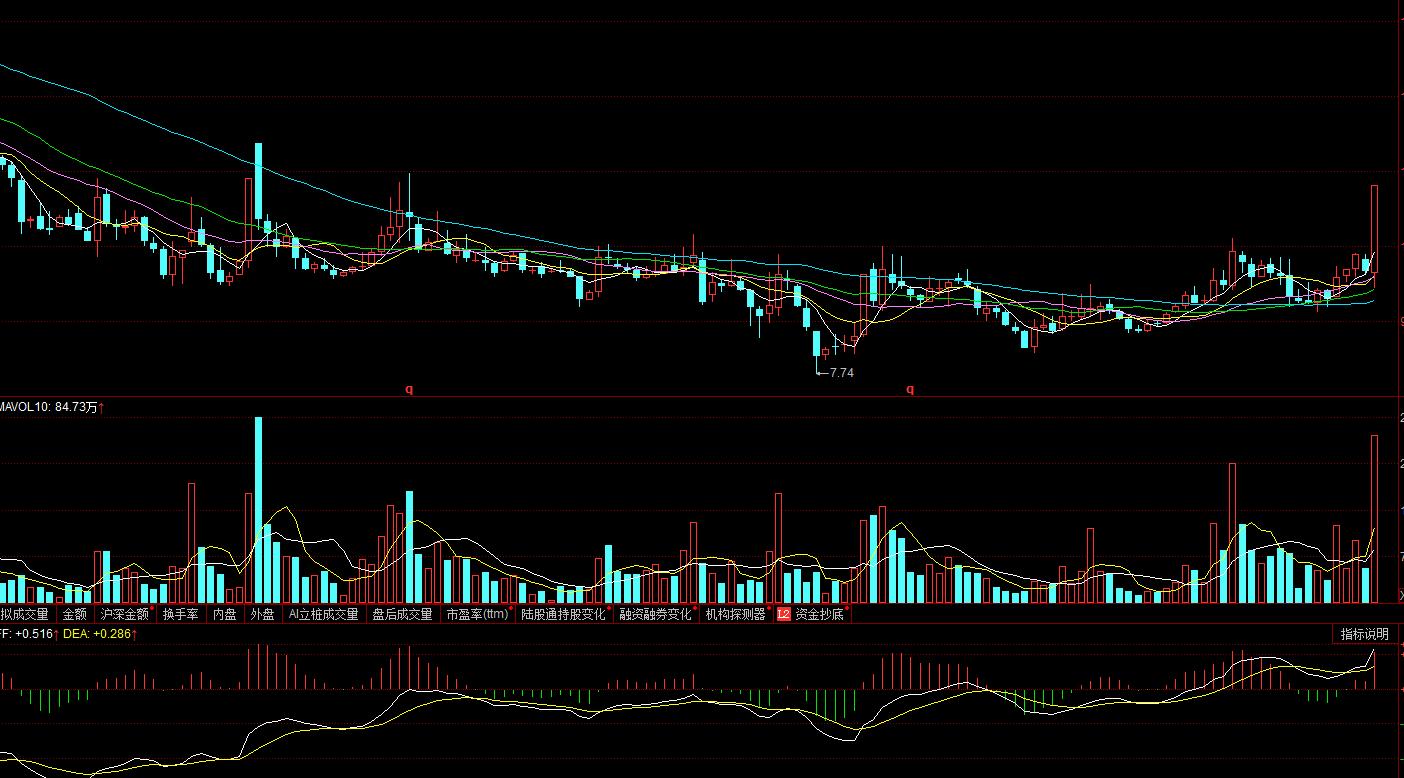
Task: Open the 沪深金额 indicator tab
Action: pos(125,614)
